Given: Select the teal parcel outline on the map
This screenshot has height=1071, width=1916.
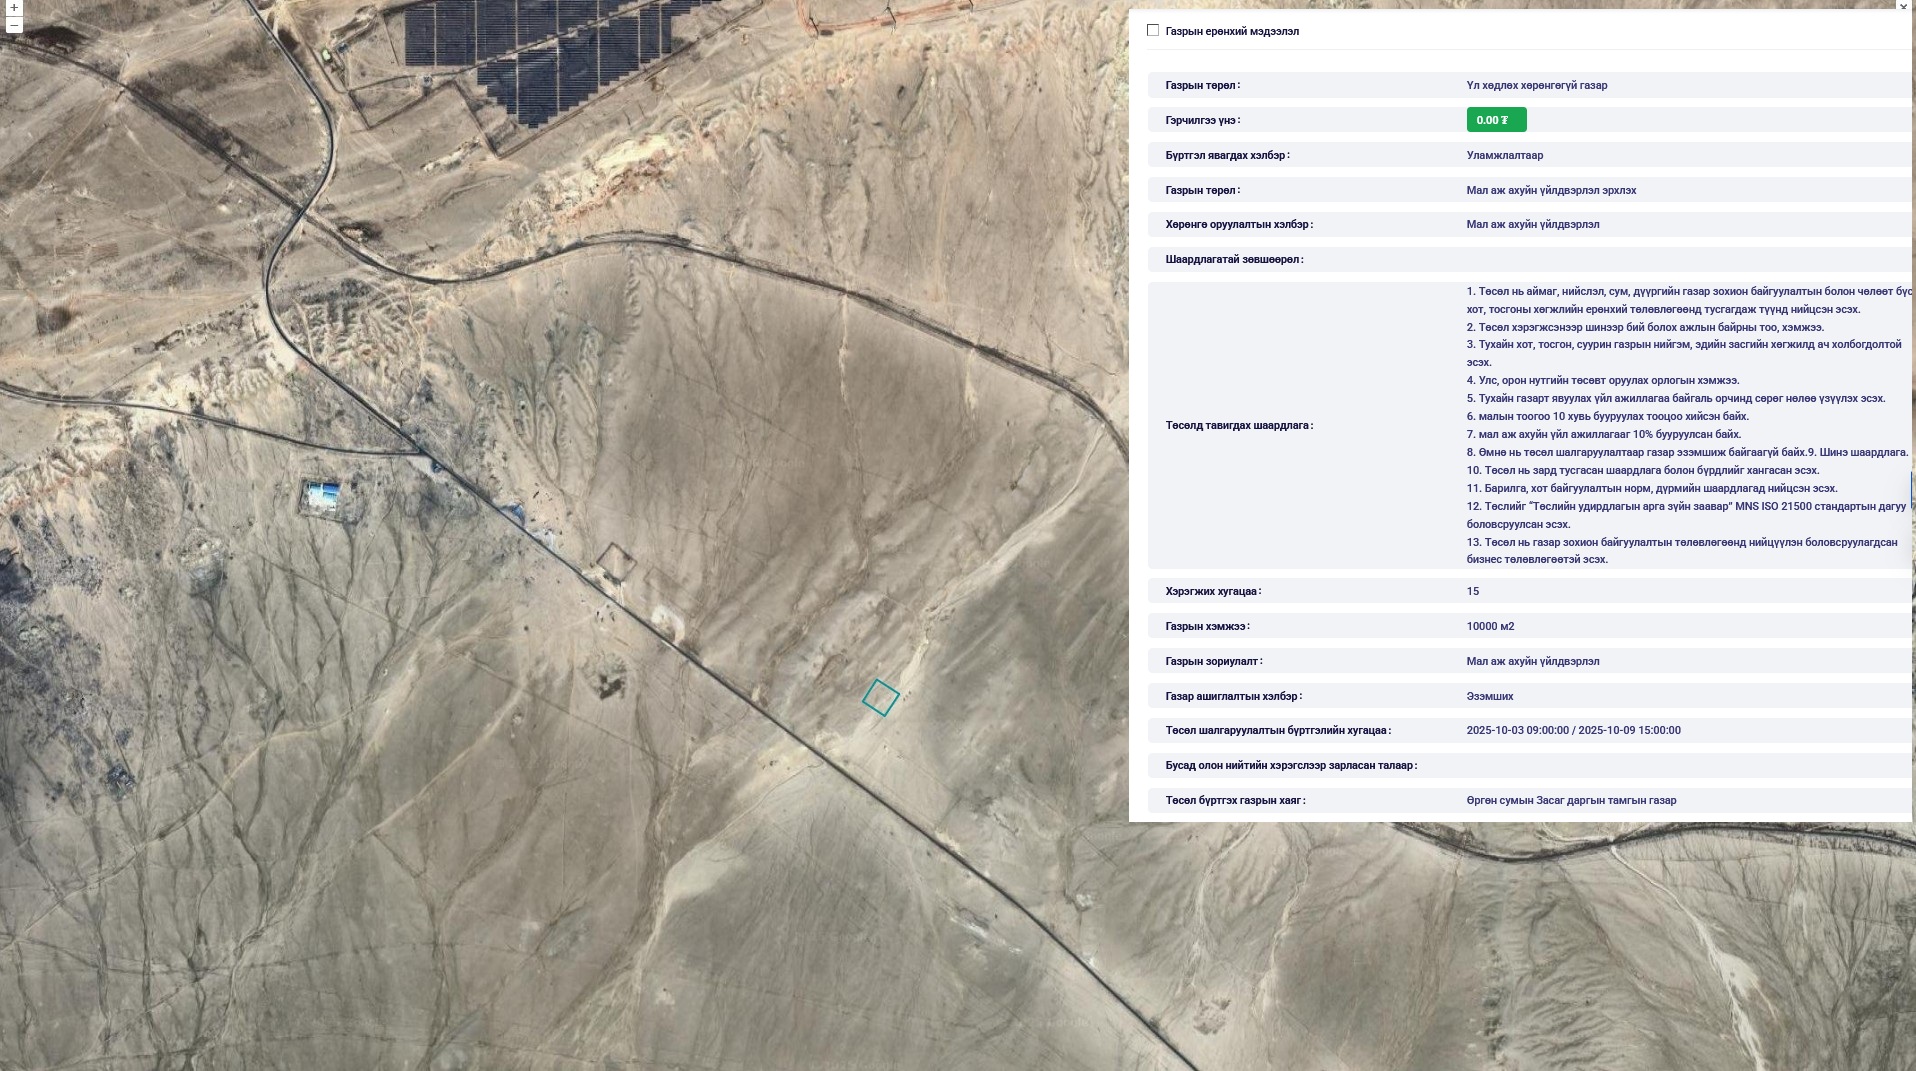Looking at the screenshot, I should (x=880, y=697).
